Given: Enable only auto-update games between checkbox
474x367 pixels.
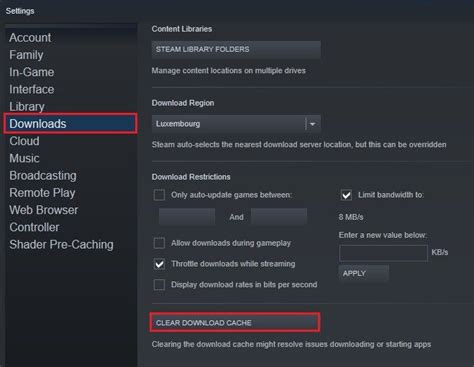Looking at the screenshot, I should [159, 195].
